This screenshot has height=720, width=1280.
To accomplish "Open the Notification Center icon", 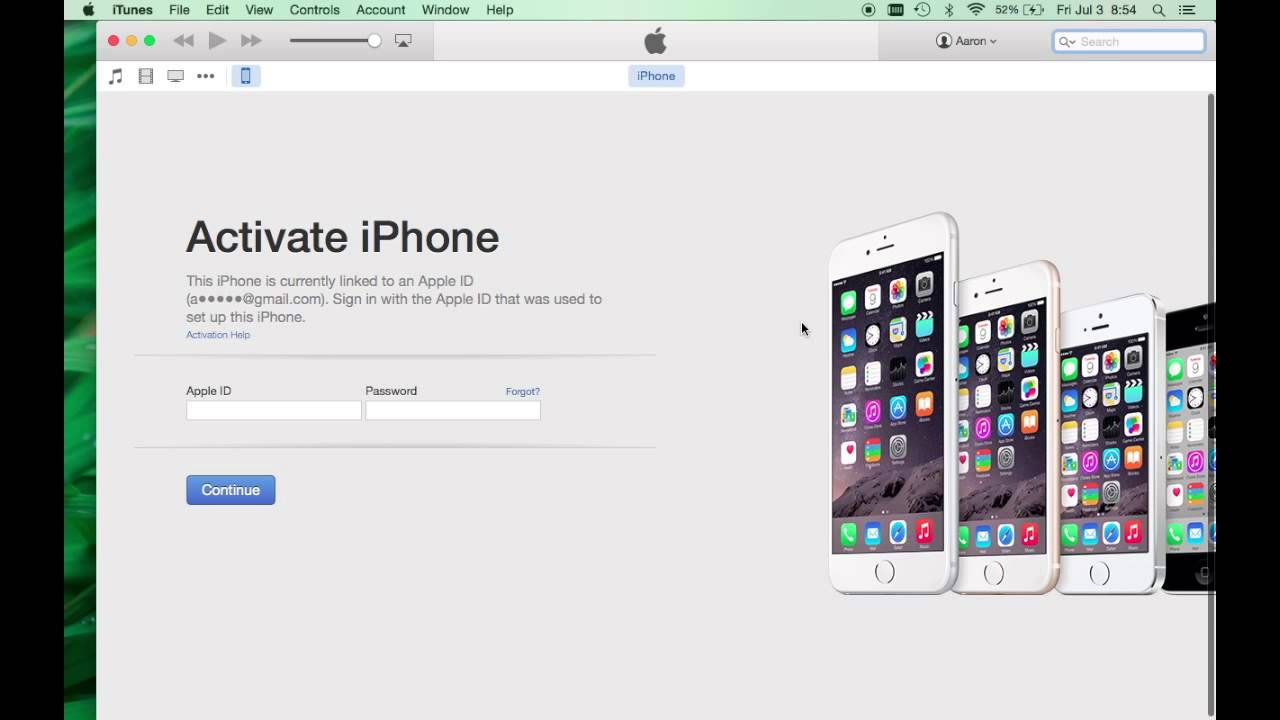I will (x=1187, y=10).
